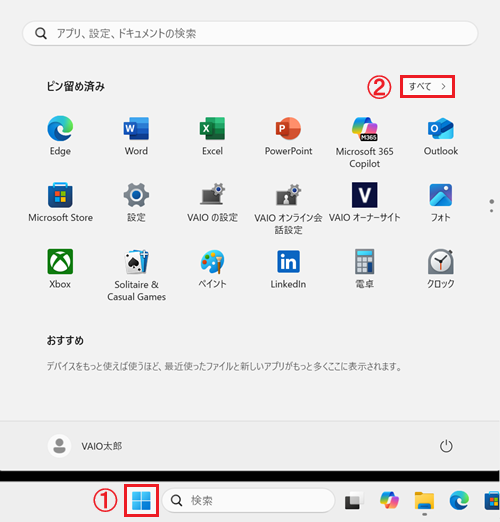Open Task View from the taskbar
The image size is (500, 522).
[x=354, y=500]
